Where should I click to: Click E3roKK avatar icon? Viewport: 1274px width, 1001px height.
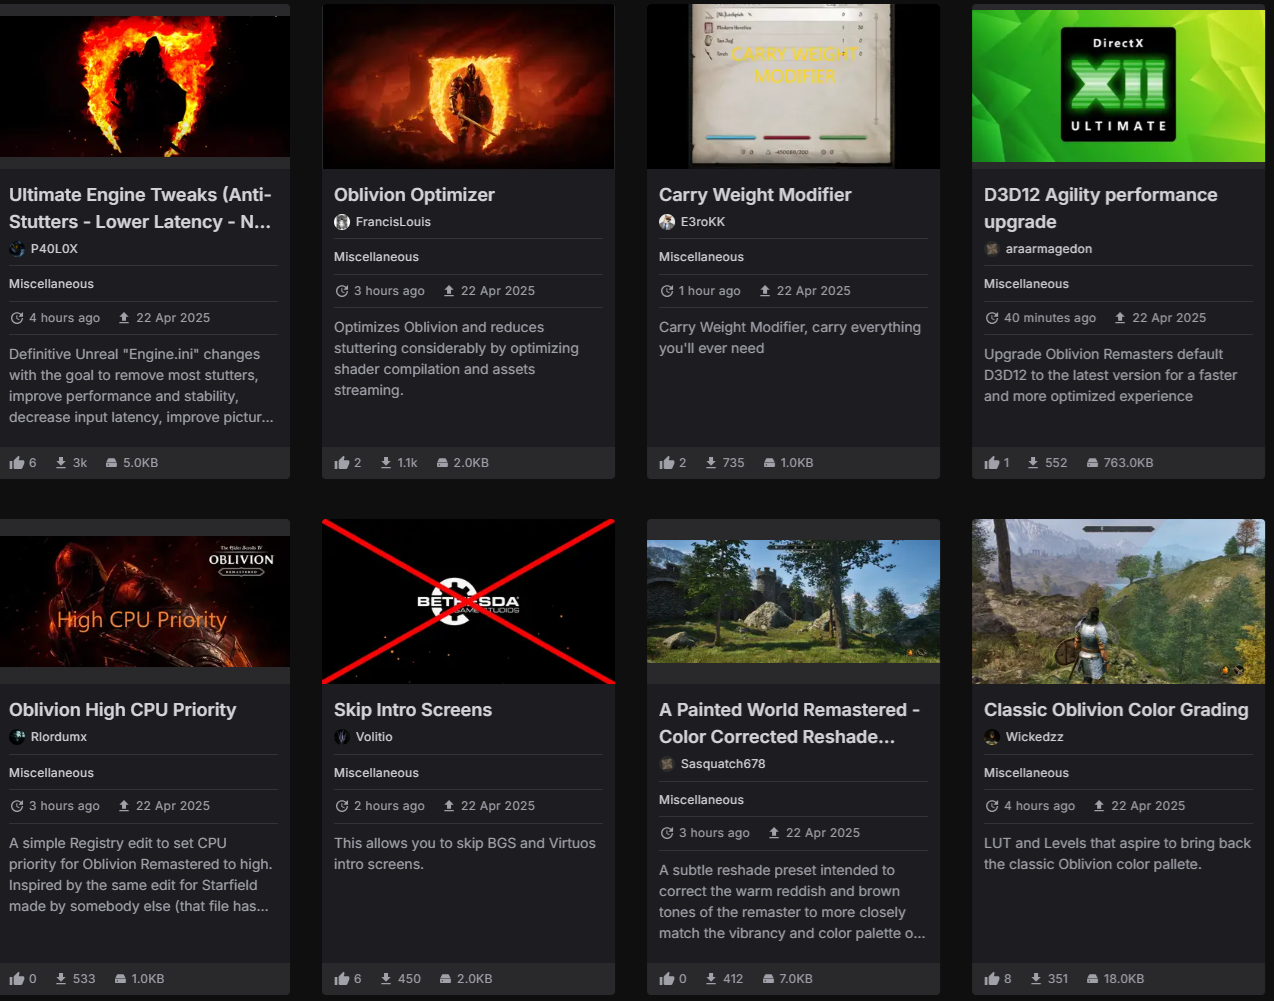pyautogui.click(x=667, y=222)
